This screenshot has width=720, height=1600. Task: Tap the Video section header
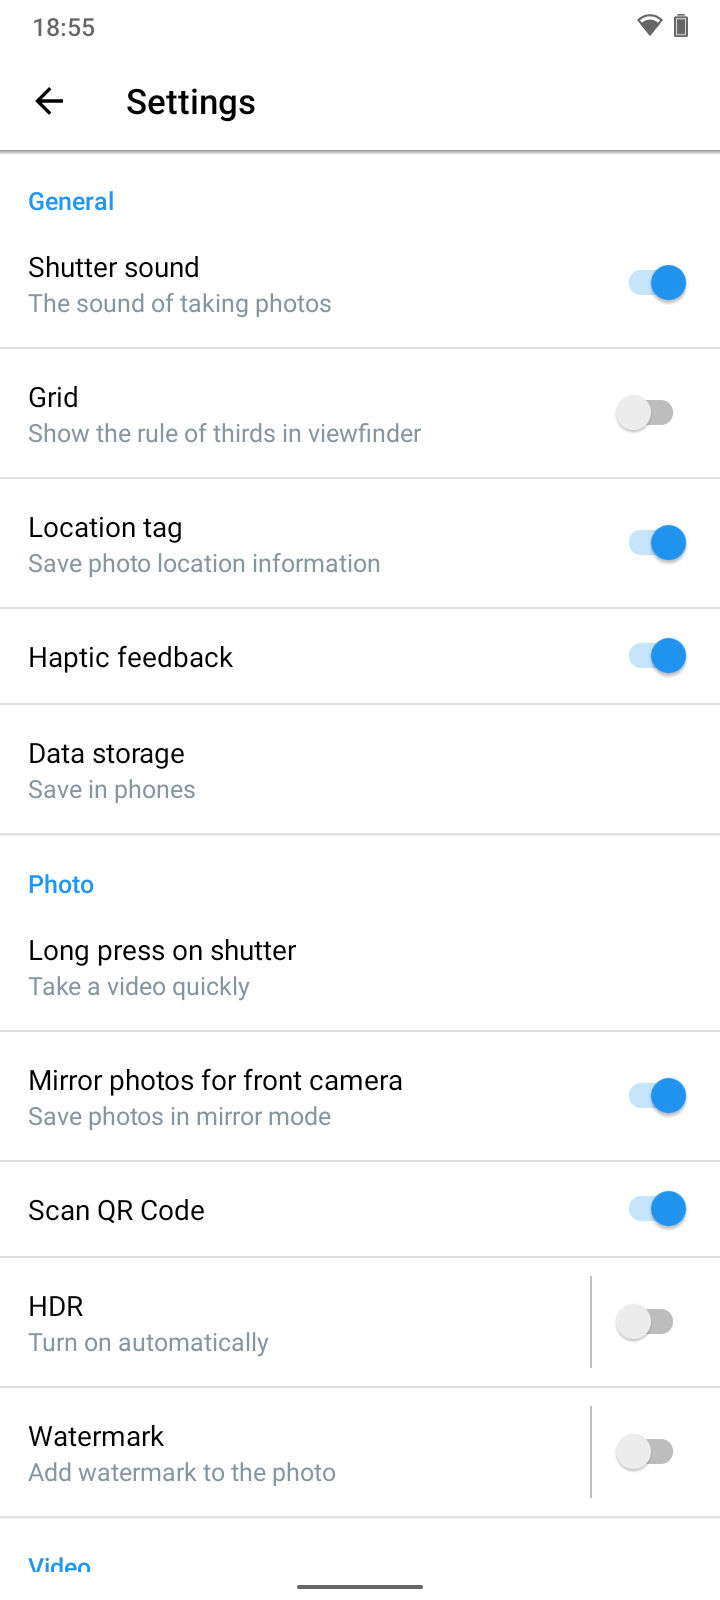[x=60, y=1563]
